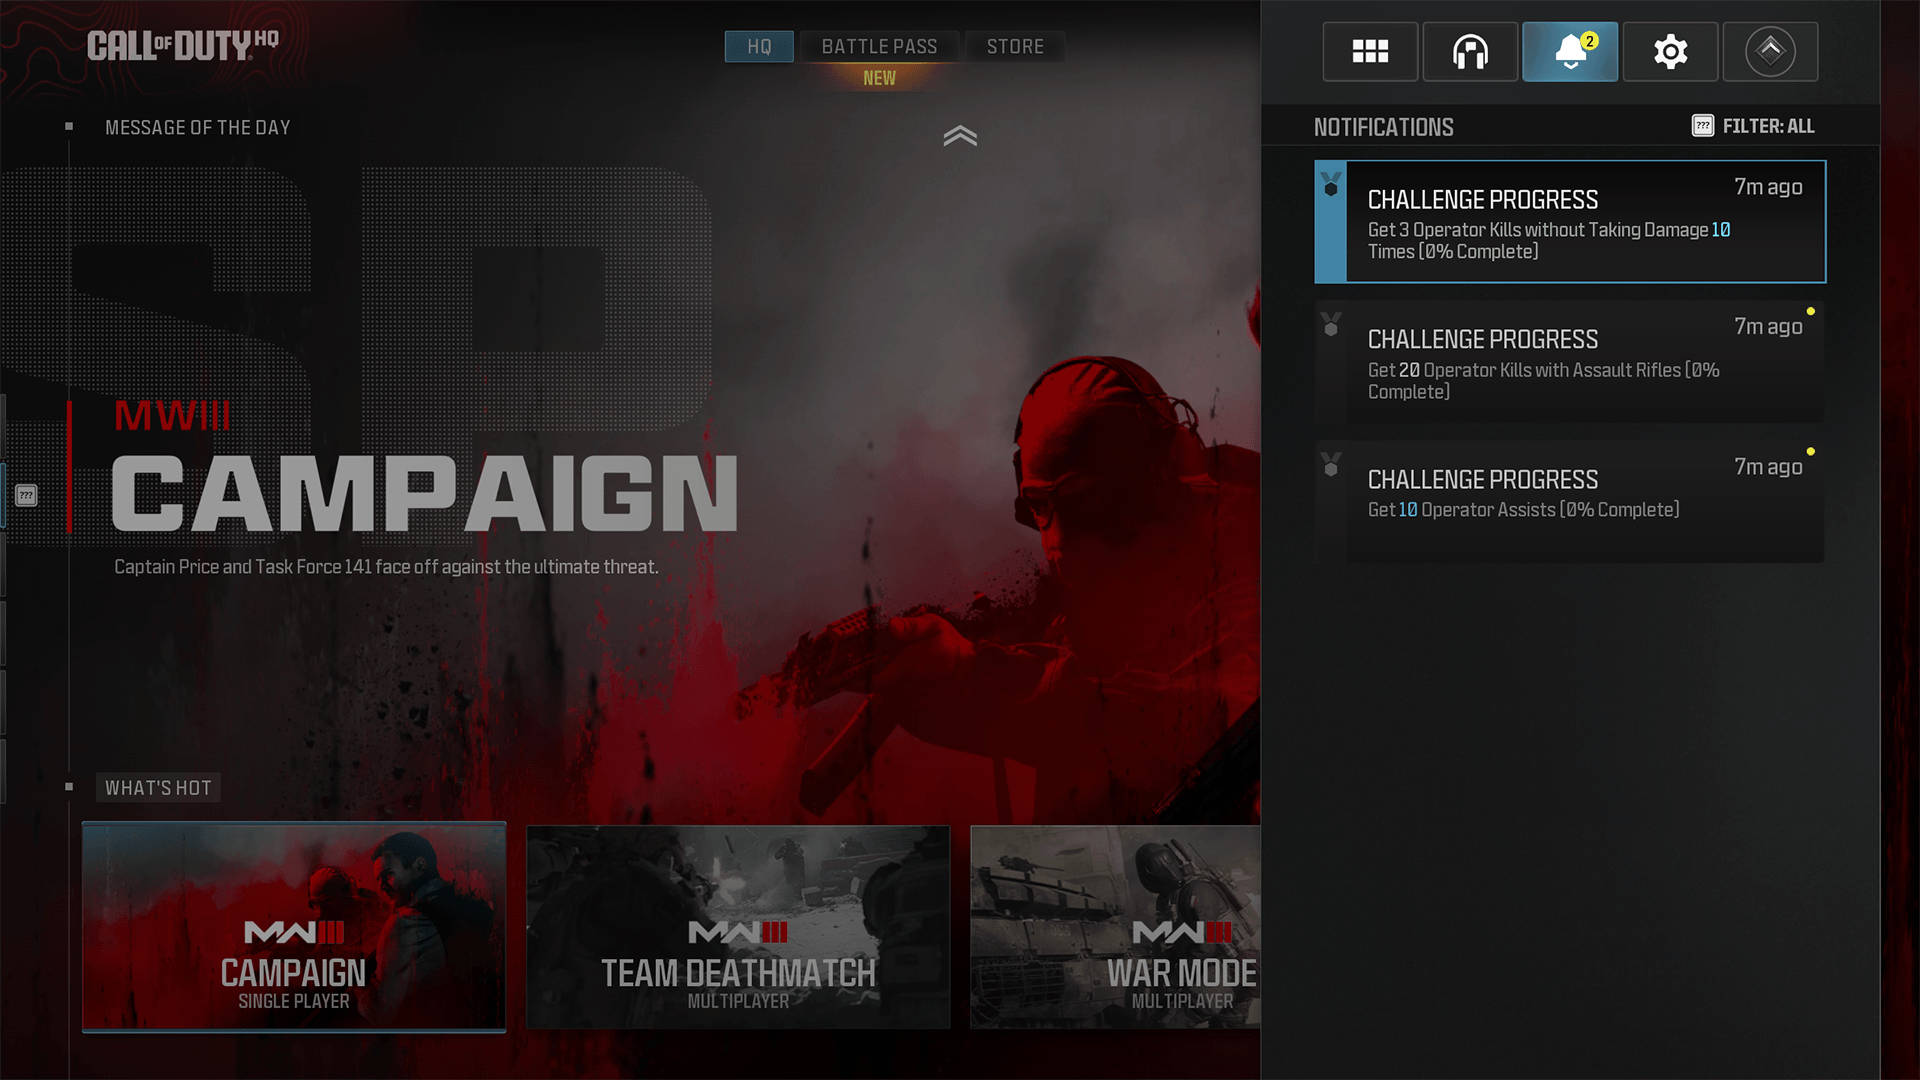Click the HQ navigation button
Viewport: 1920px width, 1080px height.
coord(760,46)
